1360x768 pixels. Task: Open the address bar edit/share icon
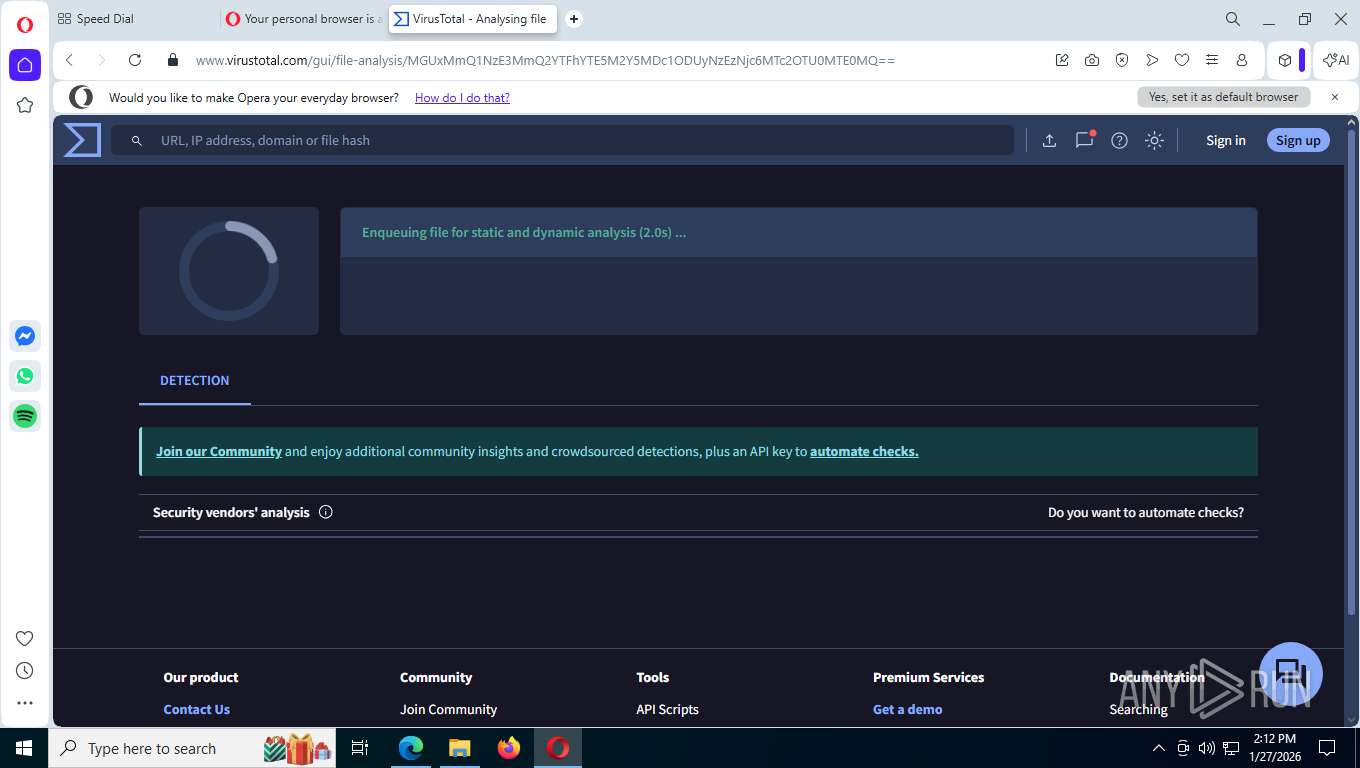click(x=1062, y=60)
